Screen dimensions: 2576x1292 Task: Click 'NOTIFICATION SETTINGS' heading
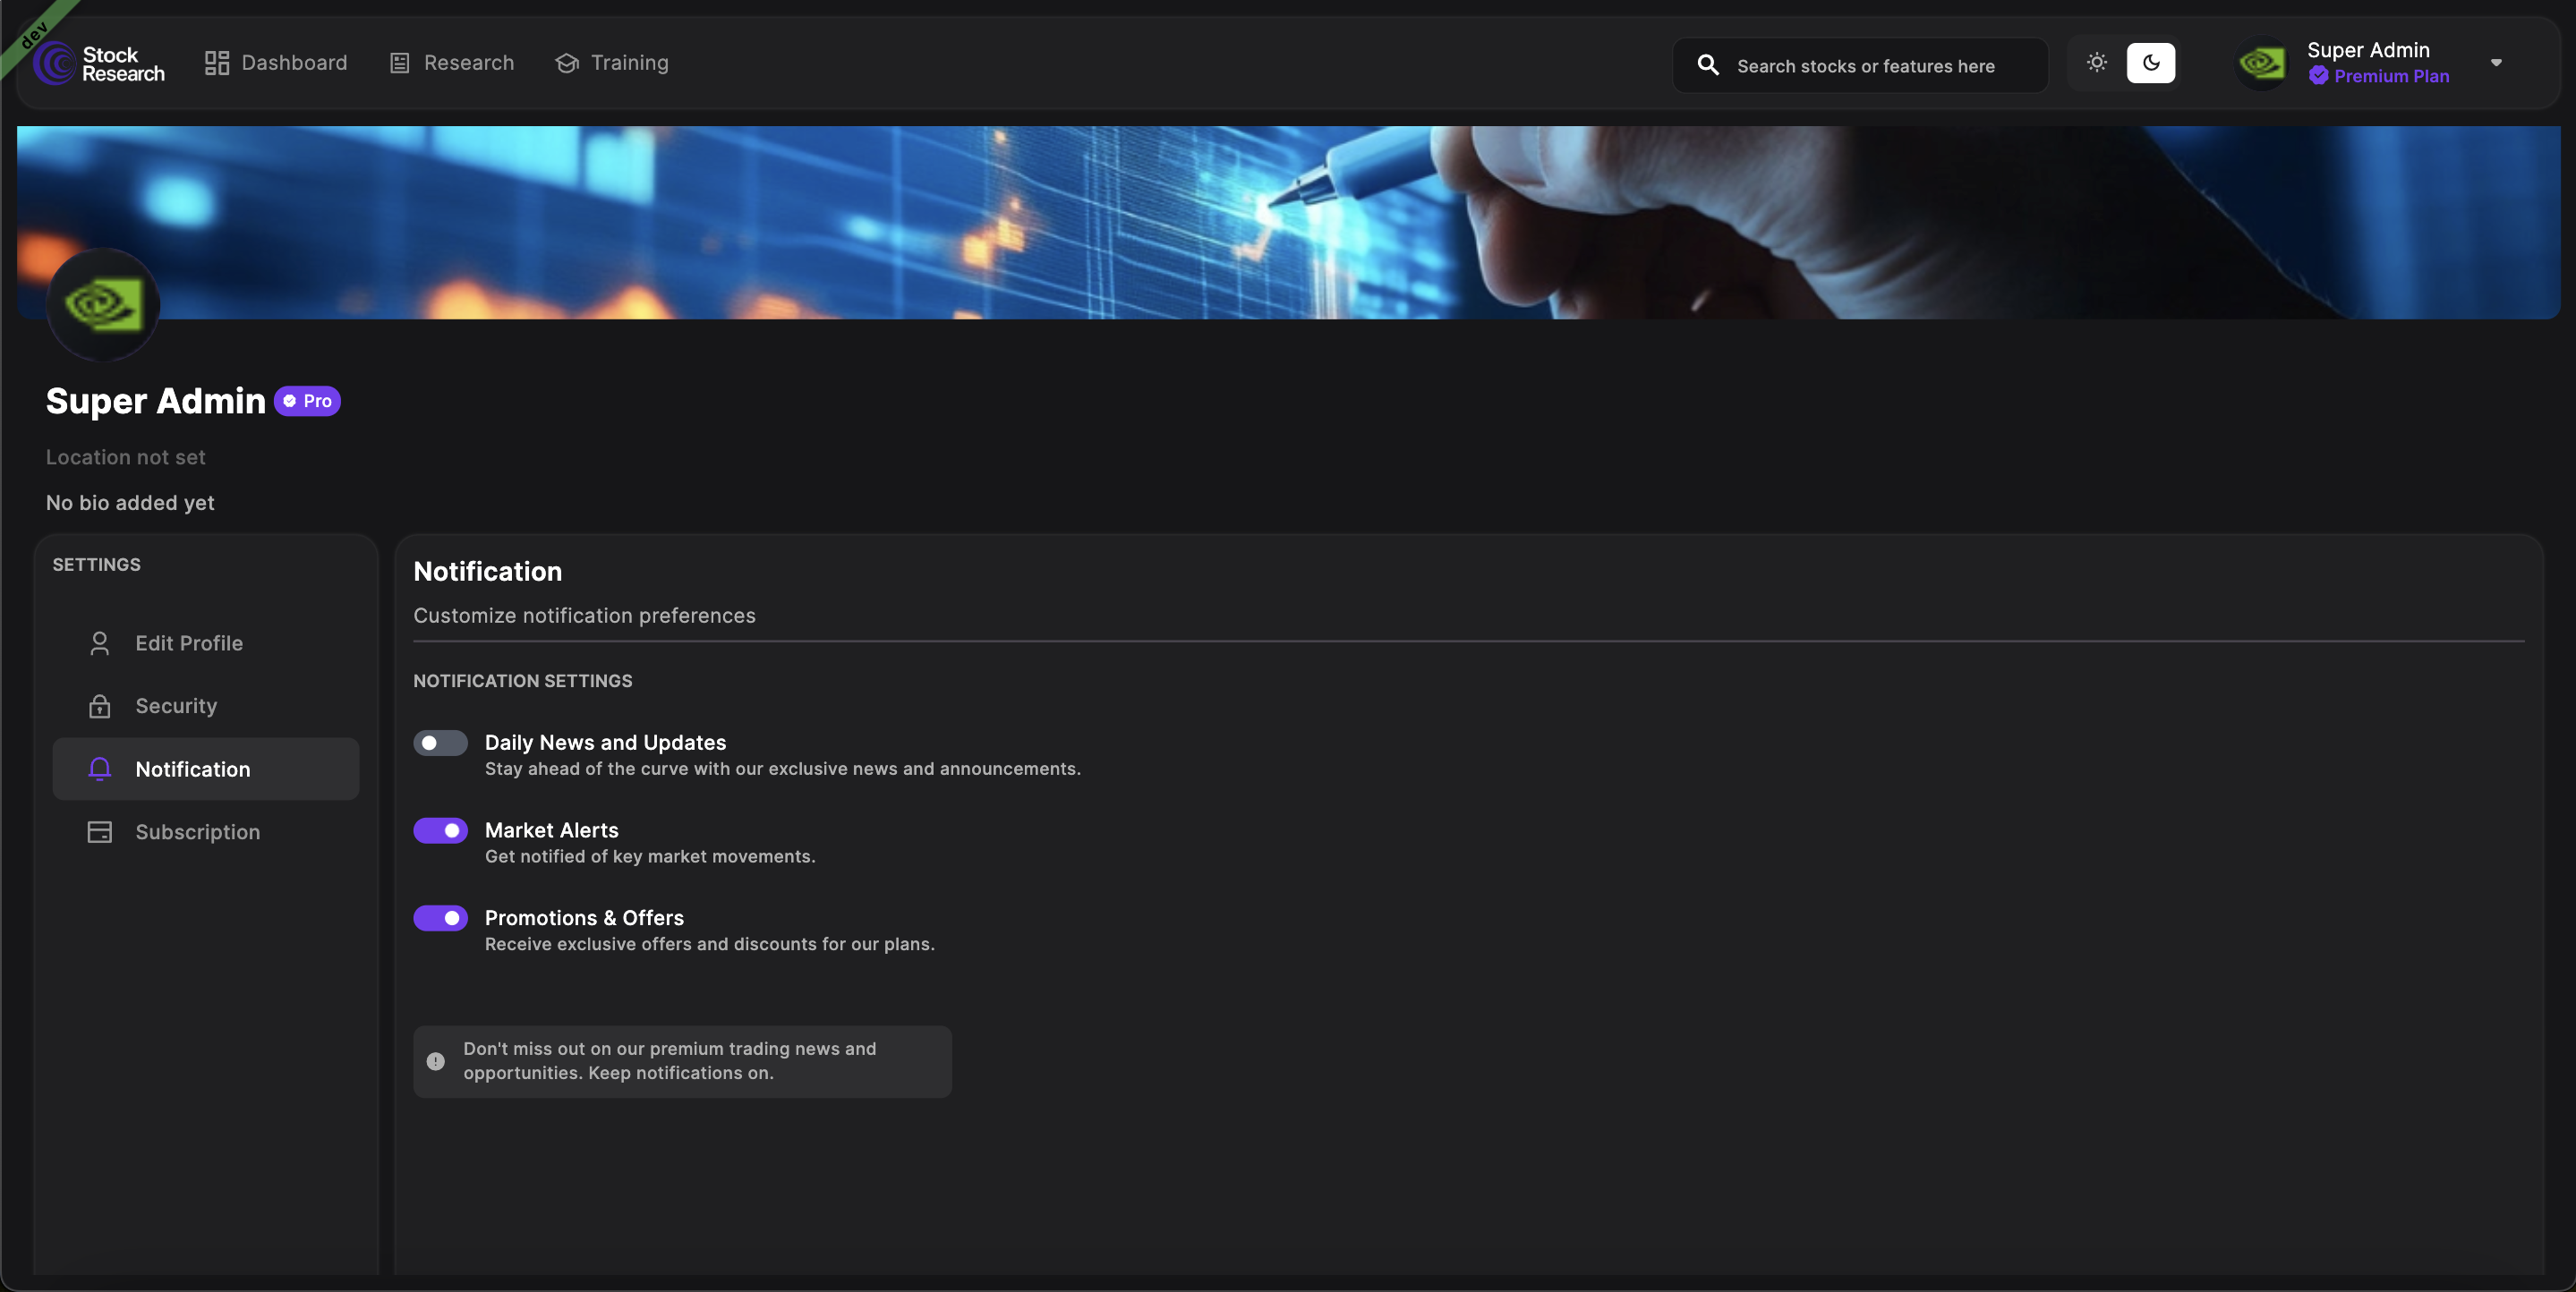523,681
